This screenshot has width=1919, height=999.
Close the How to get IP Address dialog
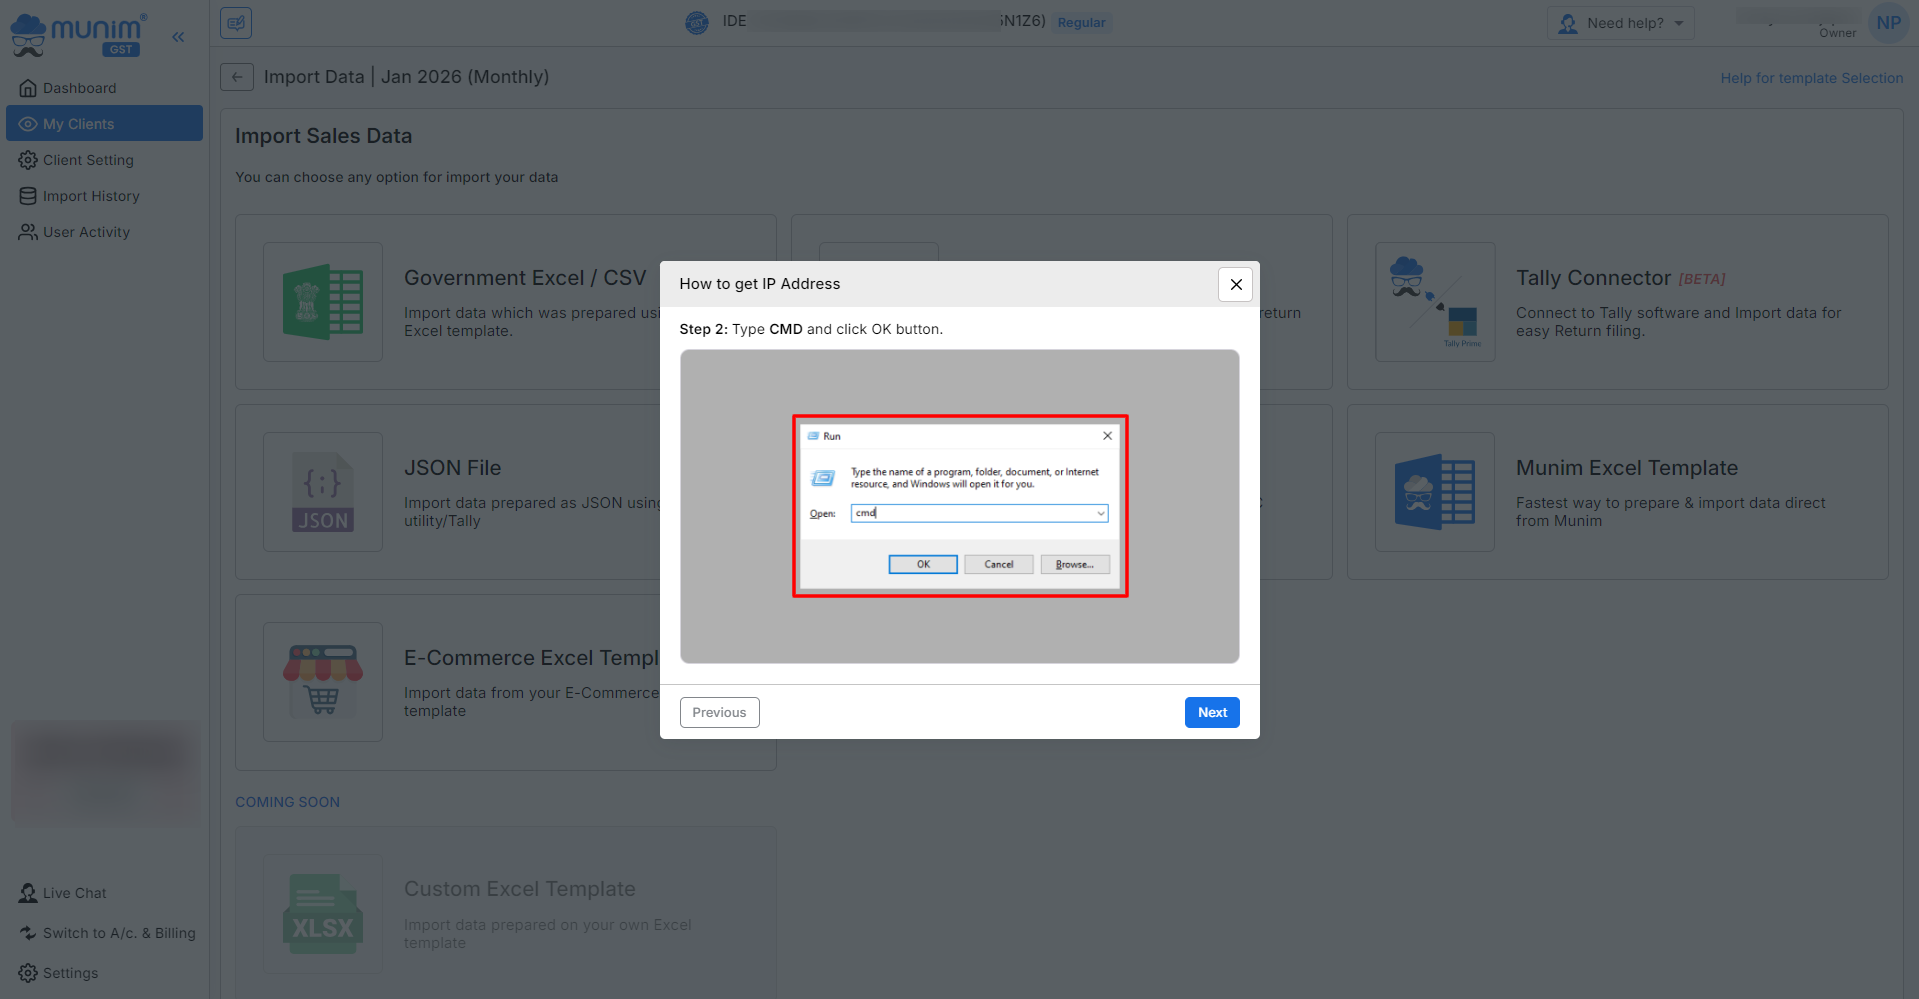click(x=1235, y=284)
